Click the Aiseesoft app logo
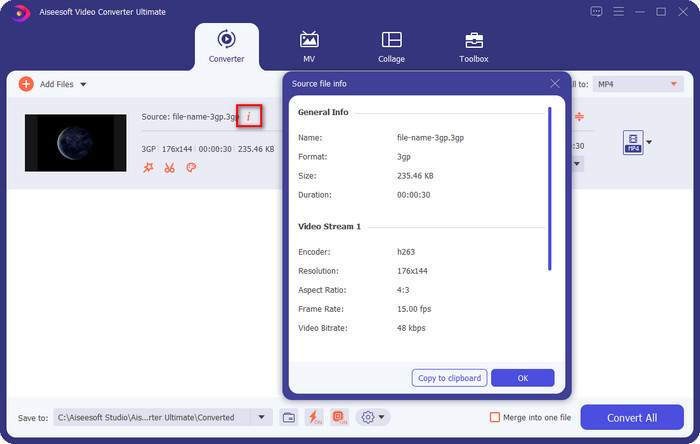This screenshot has height=444, width=700. coord(21,12)
